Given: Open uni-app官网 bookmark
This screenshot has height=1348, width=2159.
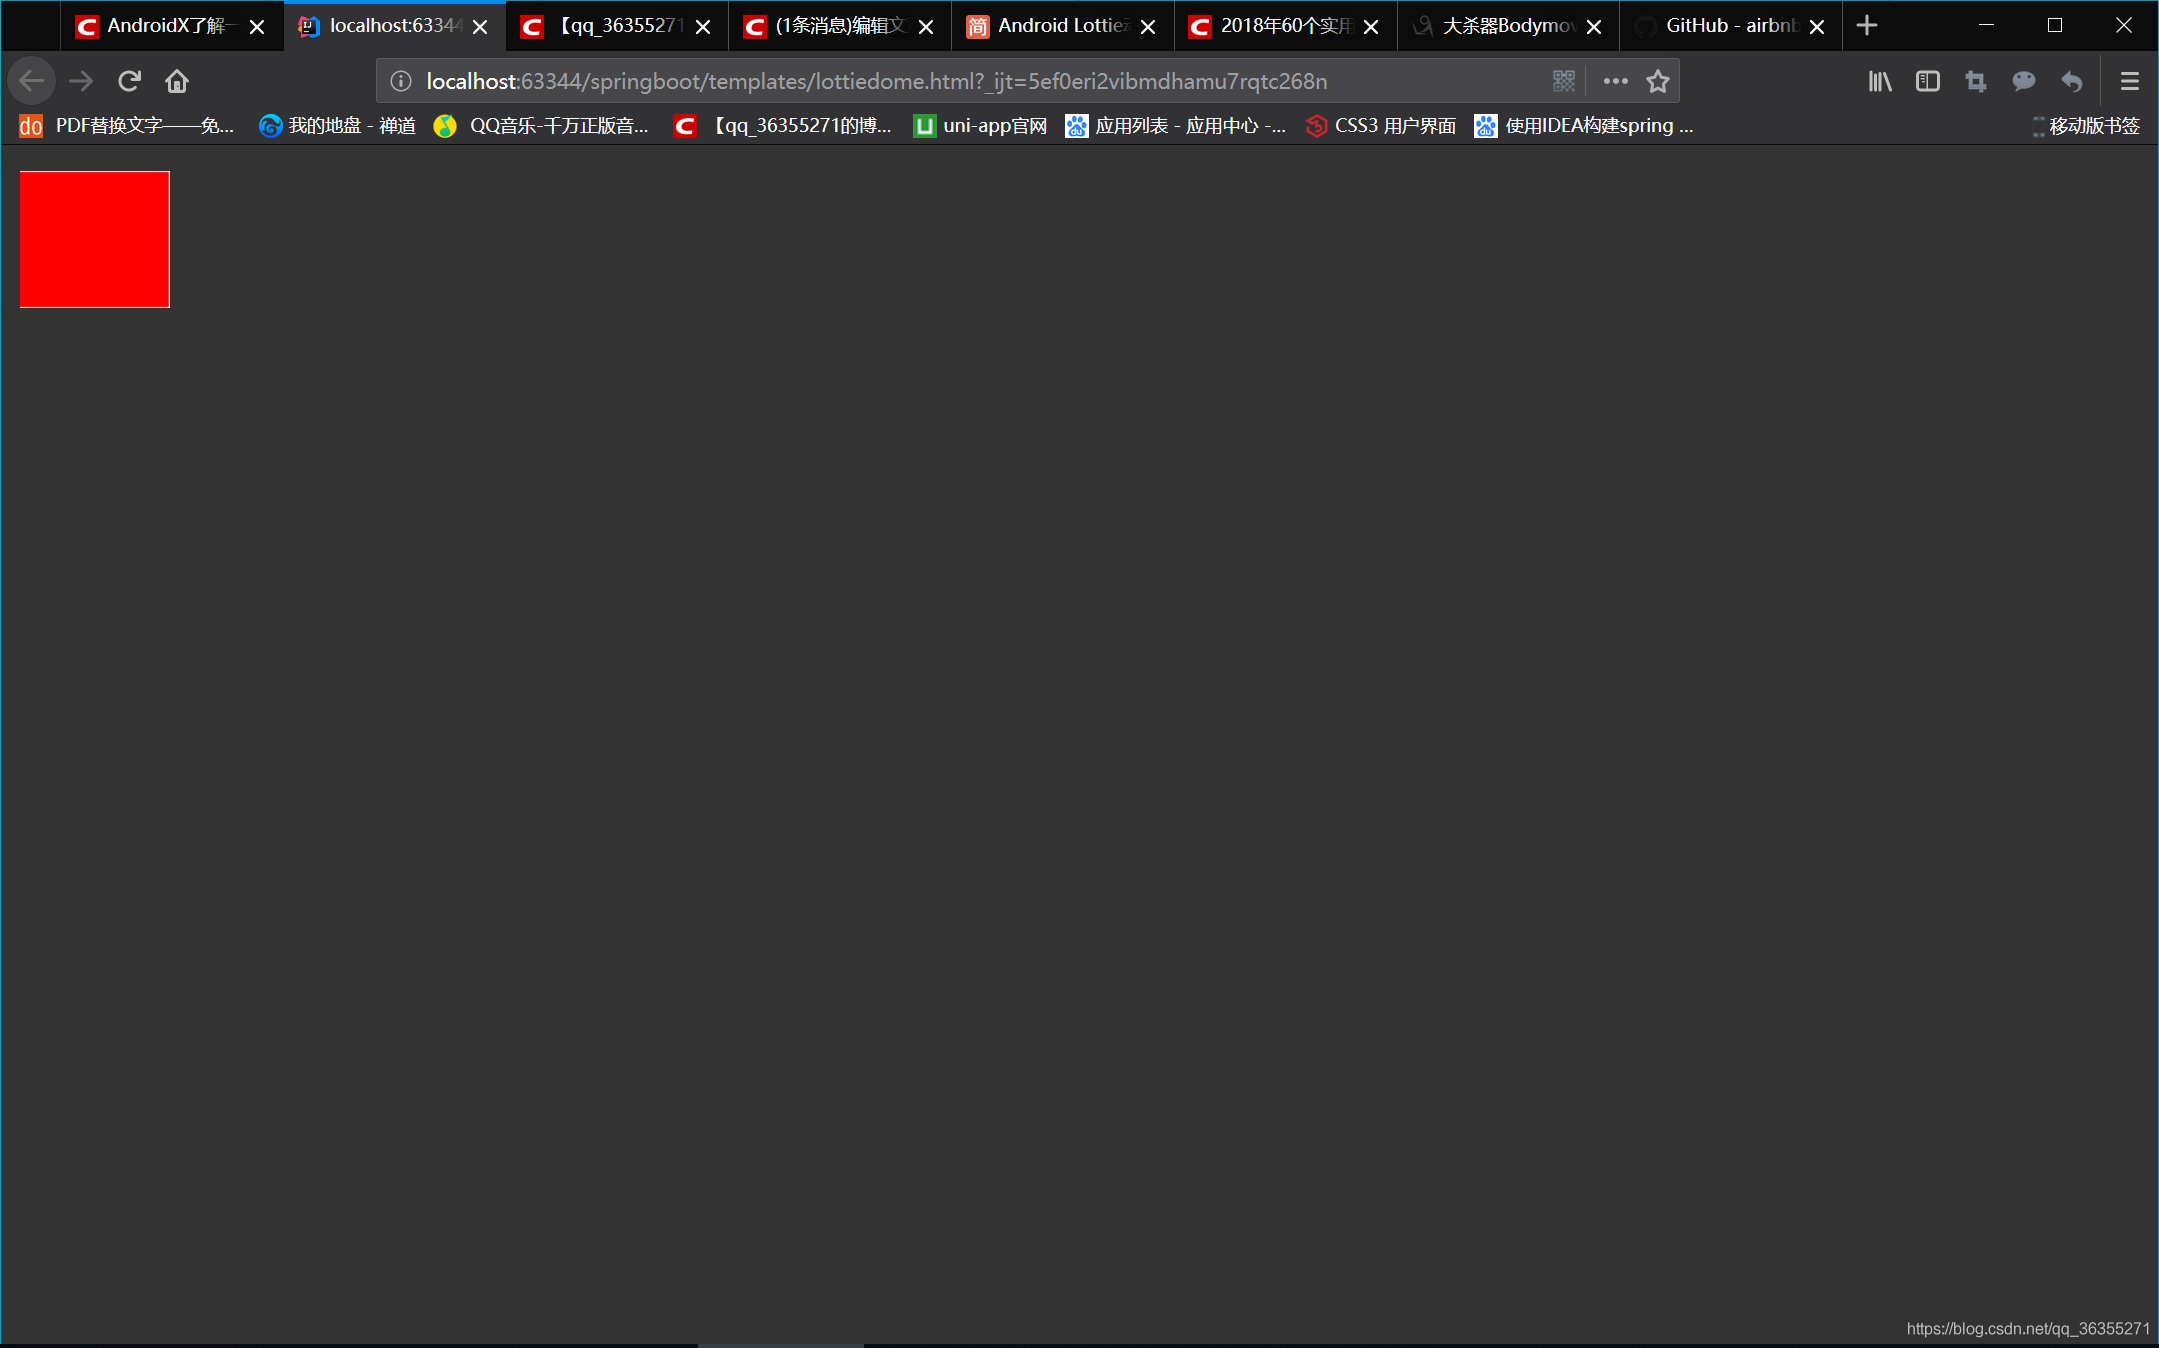Looking at the screenshot, I should pyautogui.click(x=980, y=126).
